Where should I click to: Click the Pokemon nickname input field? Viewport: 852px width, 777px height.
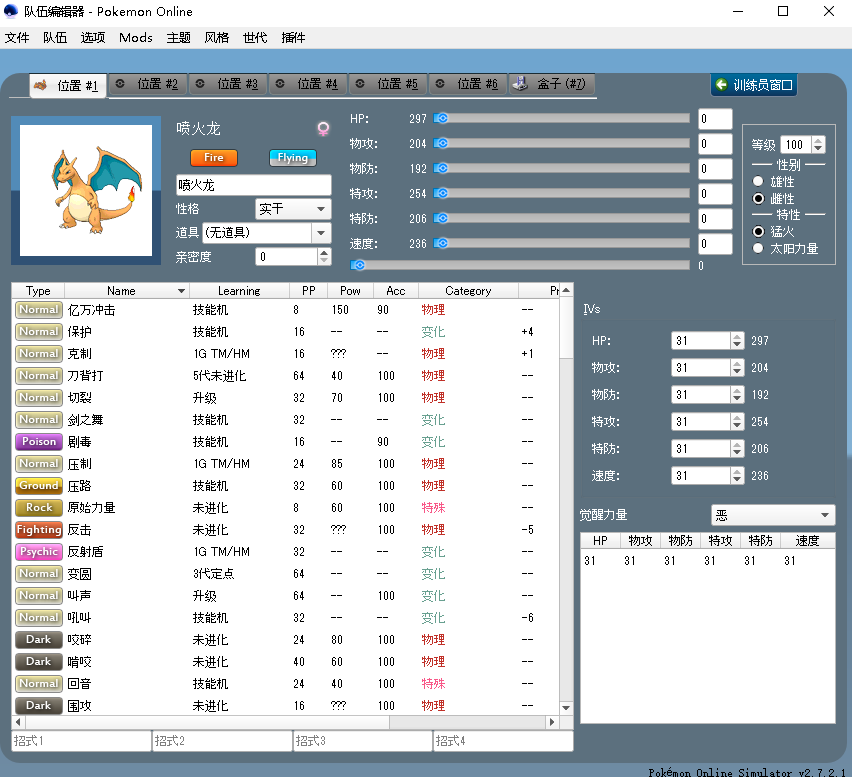tap(254, 185)
